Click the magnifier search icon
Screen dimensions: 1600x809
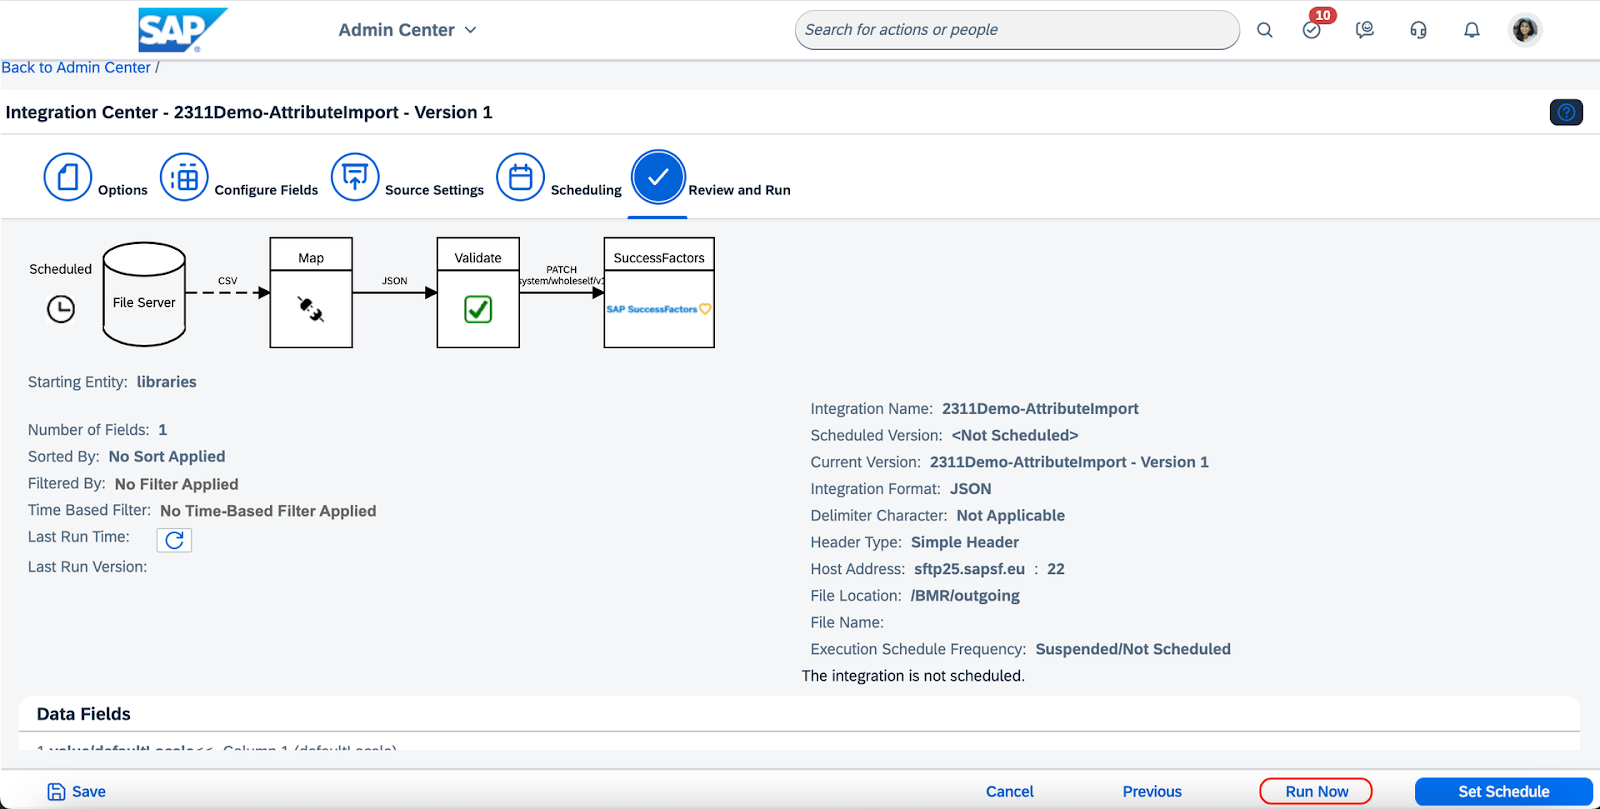pyautogui.click(x=1265, y=30)
